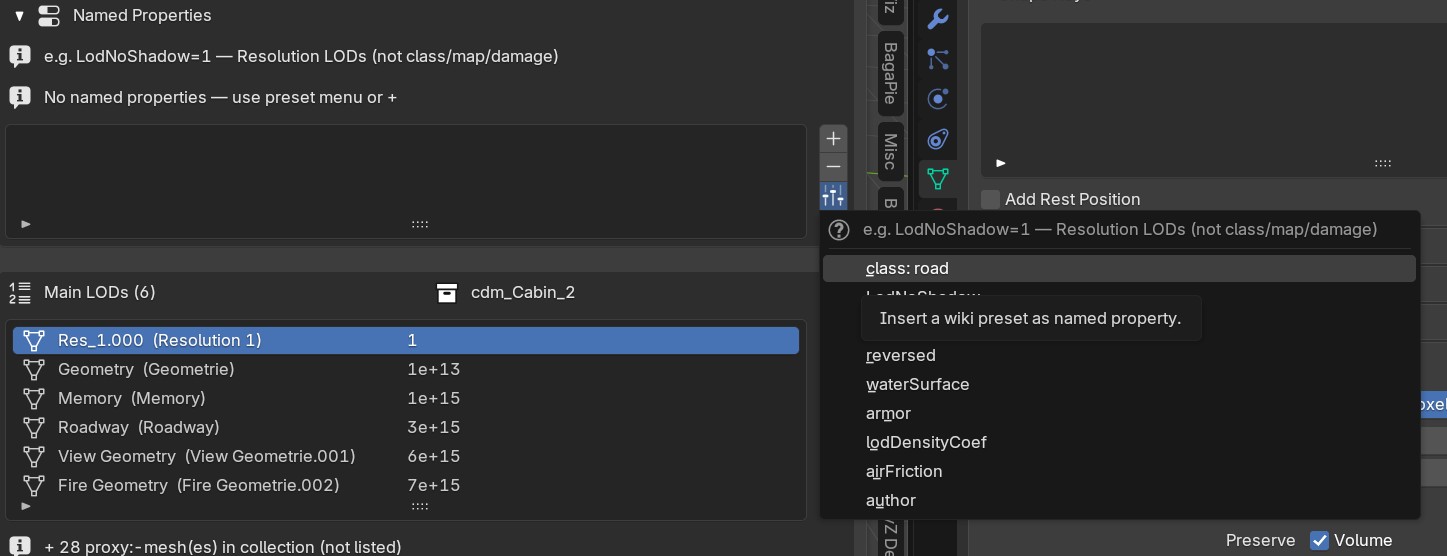Expand the Main LODs list filter arrow
This screenshot has height=556, width=1447.
(x=26, y=506)
